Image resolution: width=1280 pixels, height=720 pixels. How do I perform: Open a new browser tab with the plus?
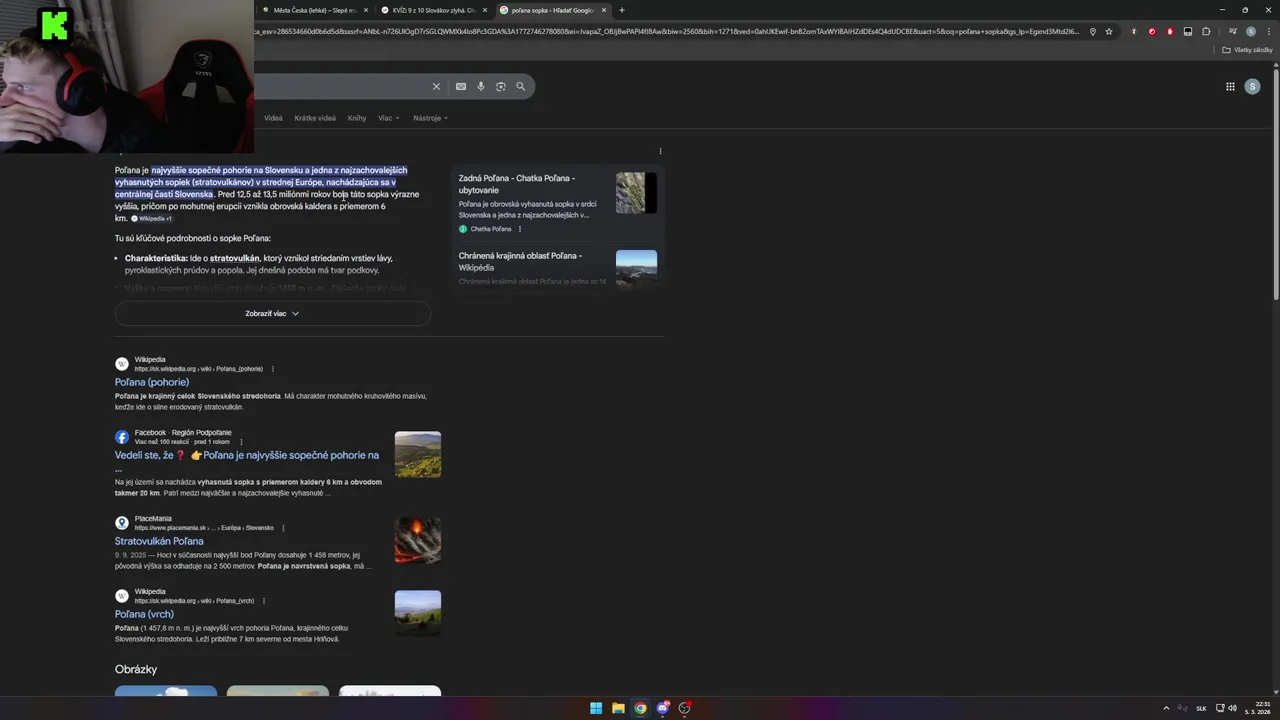pos(621,10)
